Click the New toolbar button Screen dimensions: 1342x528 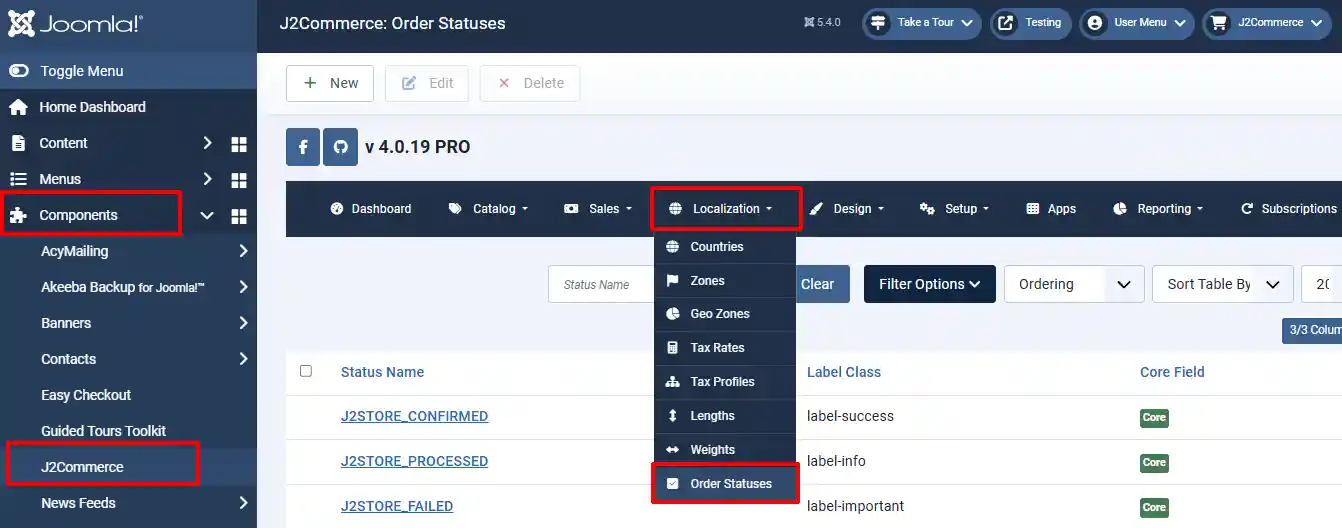tap(330, 83)
